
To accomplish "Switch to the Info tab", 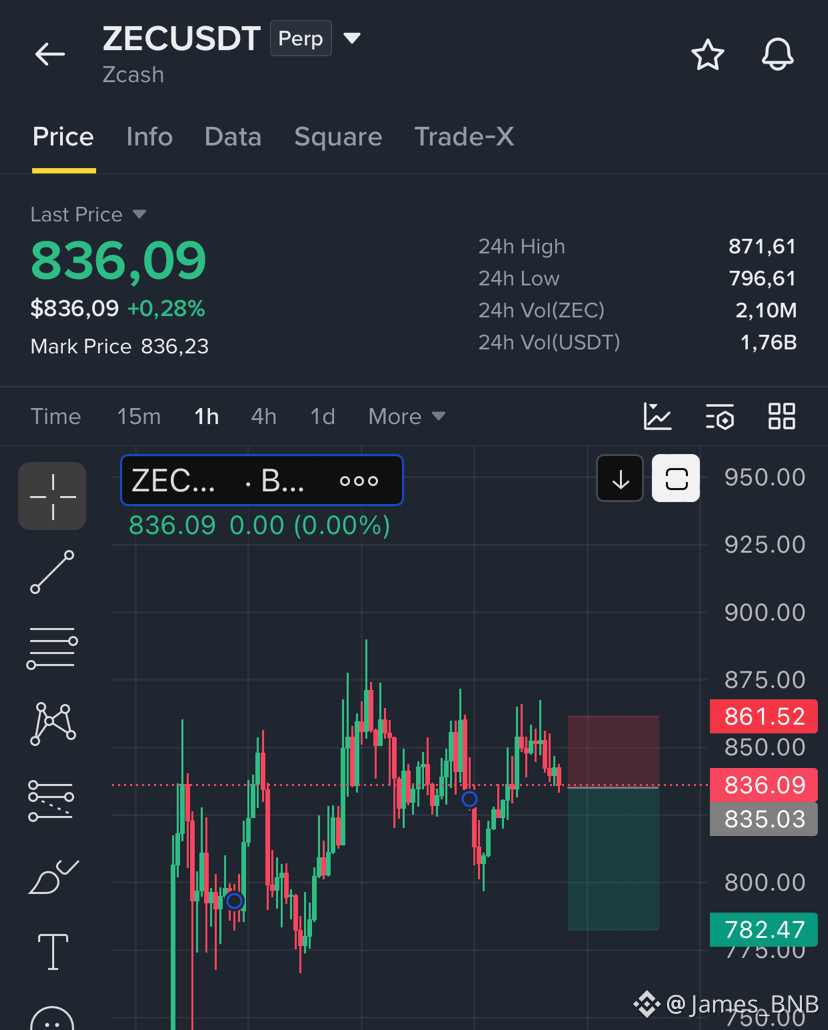I will (x=149, y=137).
